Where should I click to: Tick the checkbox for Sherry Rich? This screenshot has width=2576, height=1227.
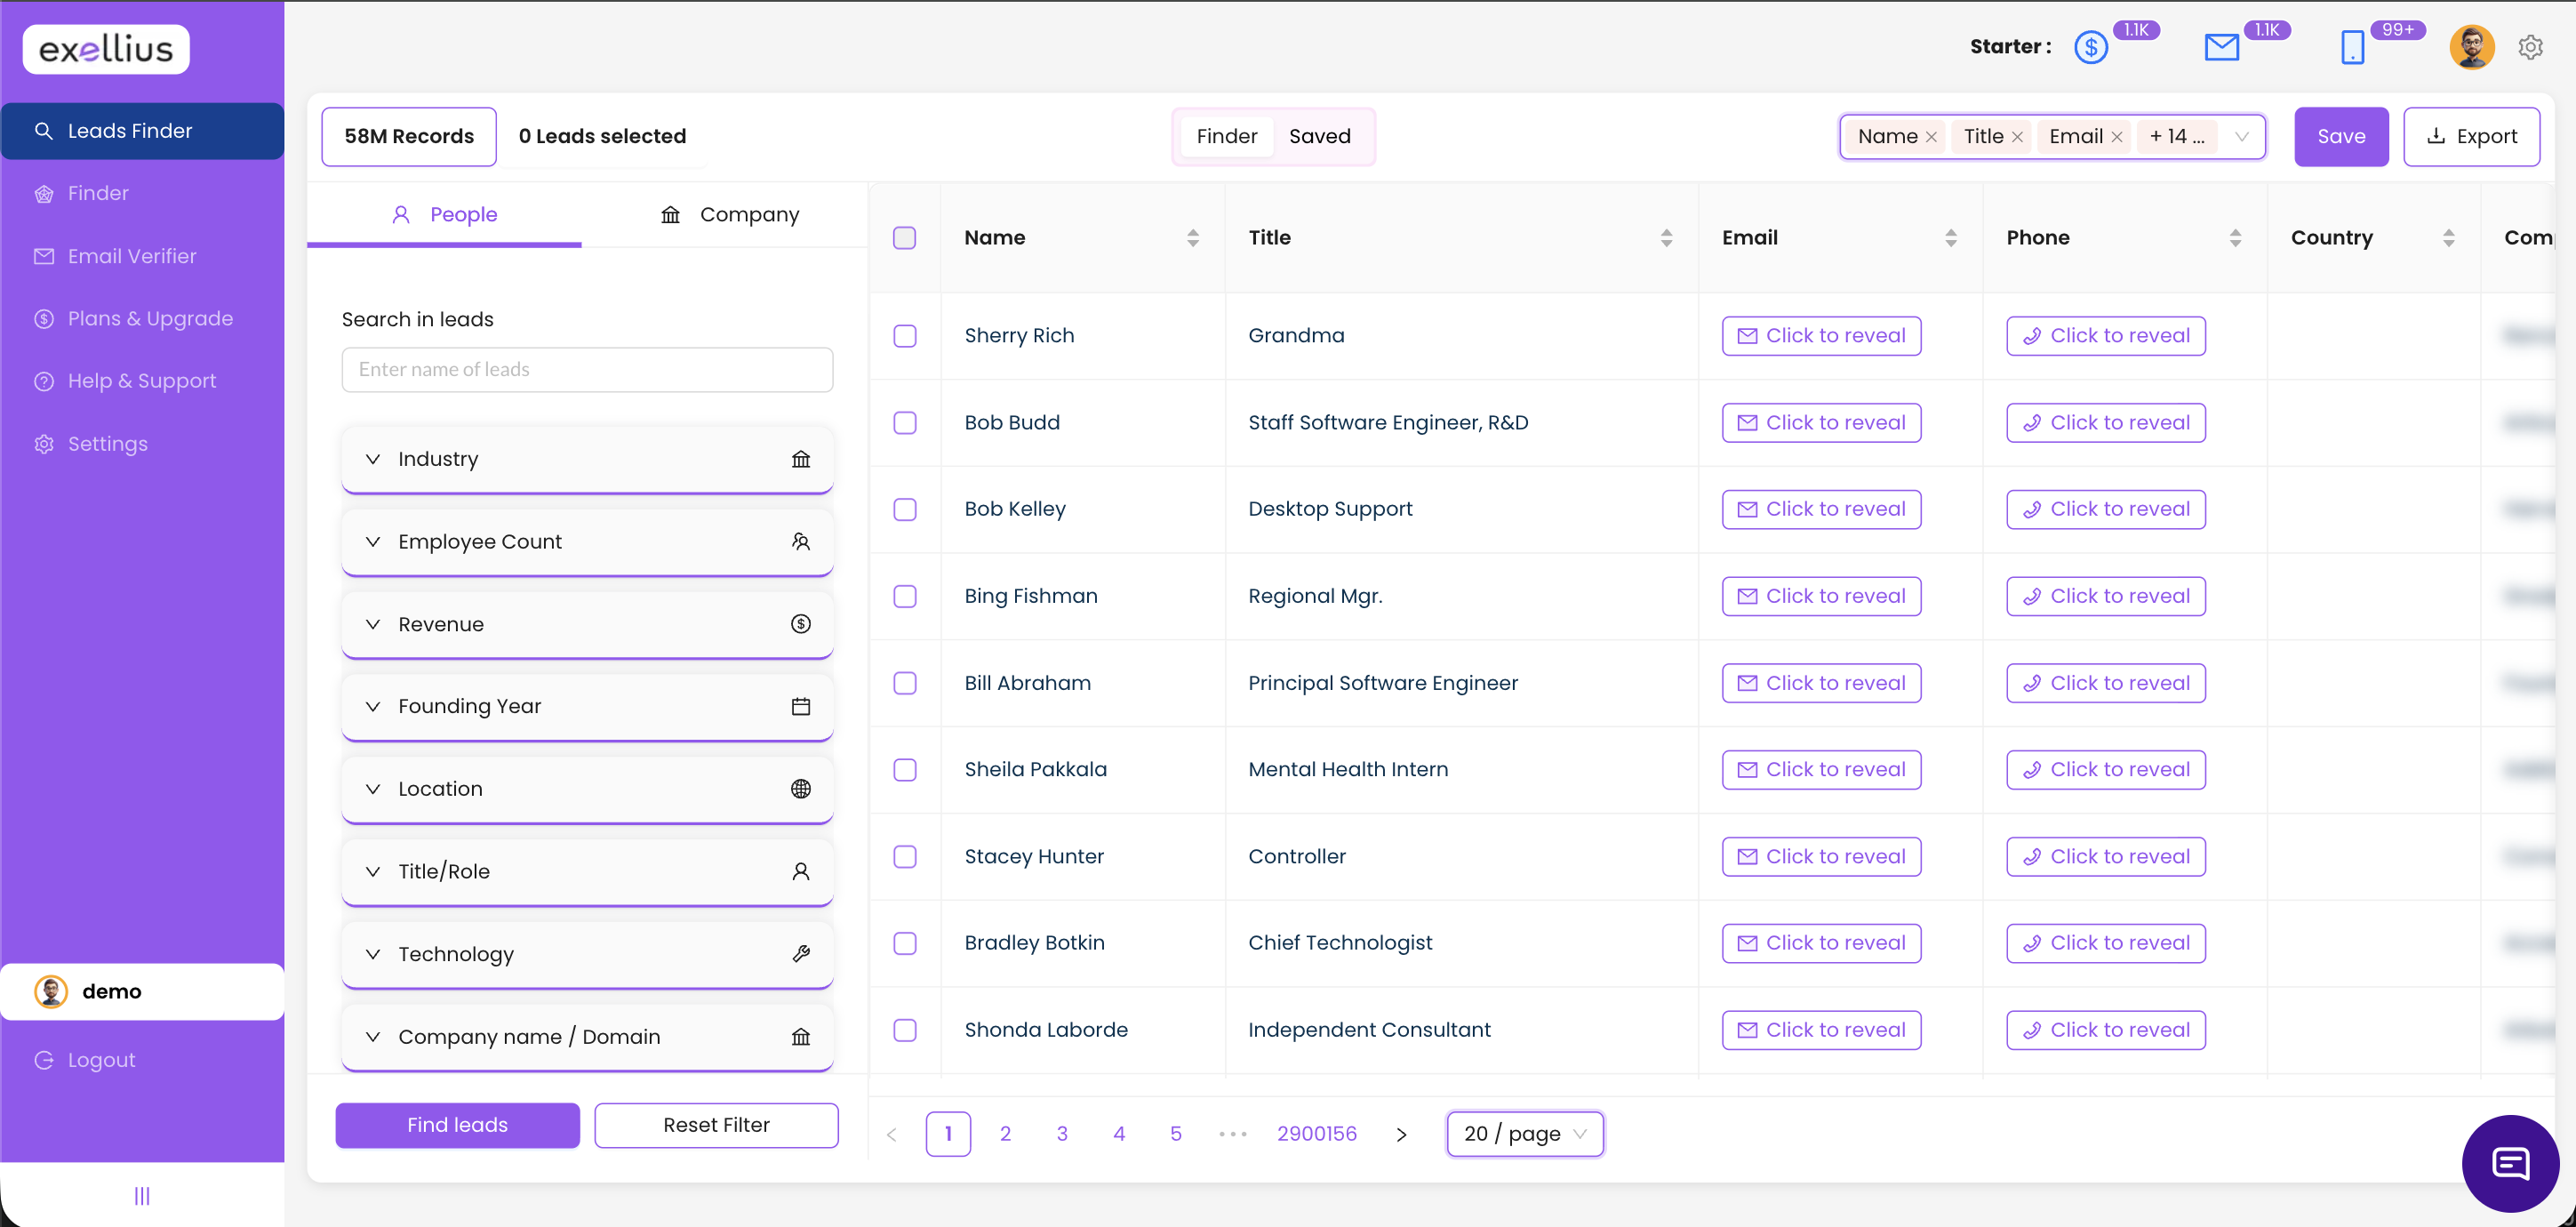pyautogui.click(x=904, y=336)
